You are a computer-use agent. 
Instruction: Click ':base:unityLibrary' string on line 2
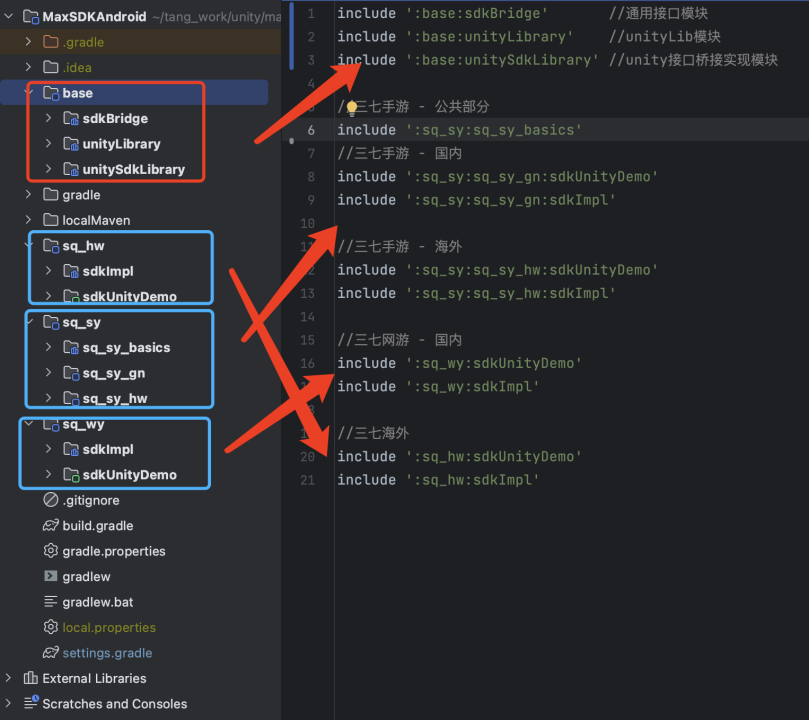click(490, 37)
